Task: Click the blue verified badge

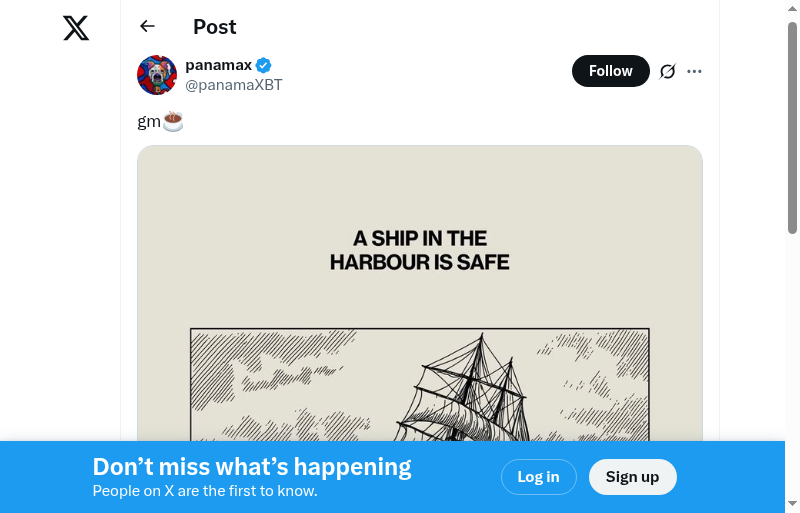Action: tap(264, 66)
